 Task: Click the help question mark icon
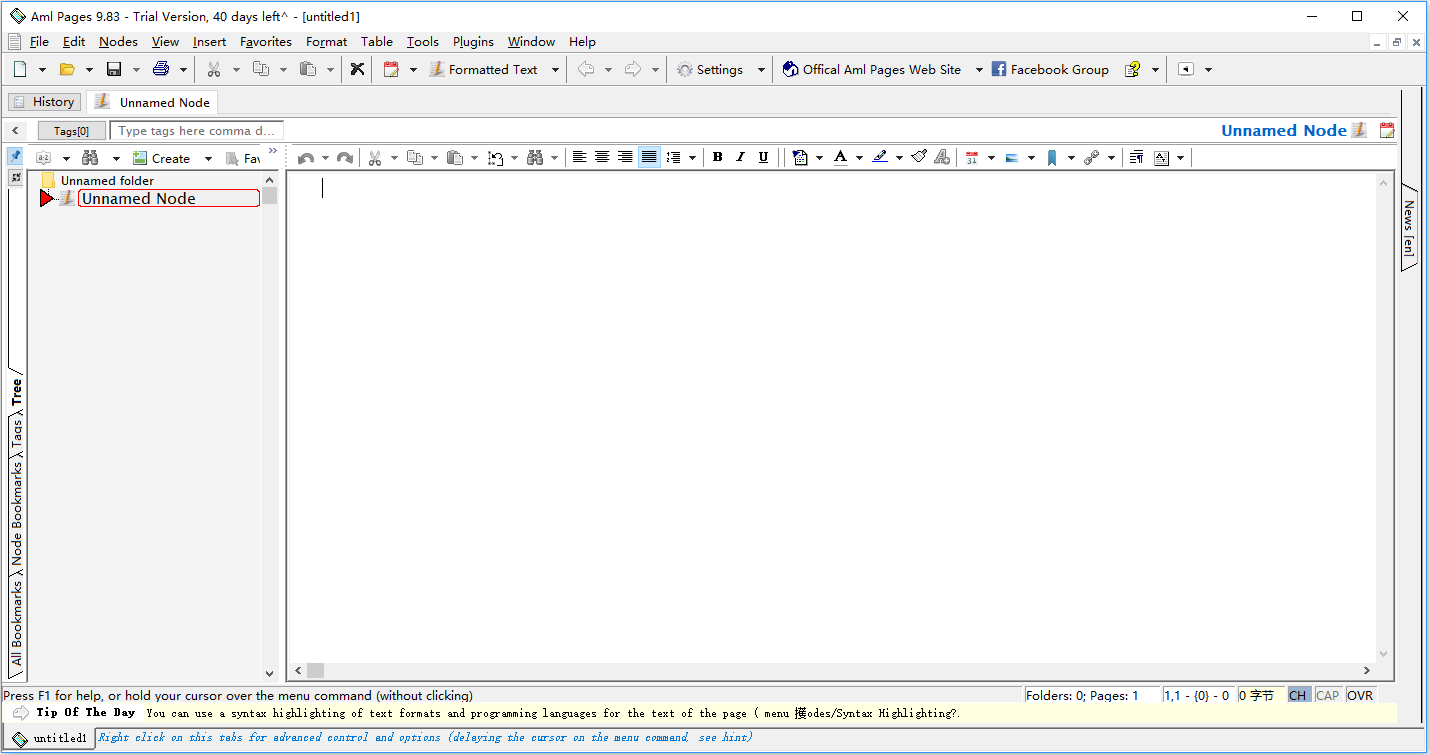tap(1133, 69)
